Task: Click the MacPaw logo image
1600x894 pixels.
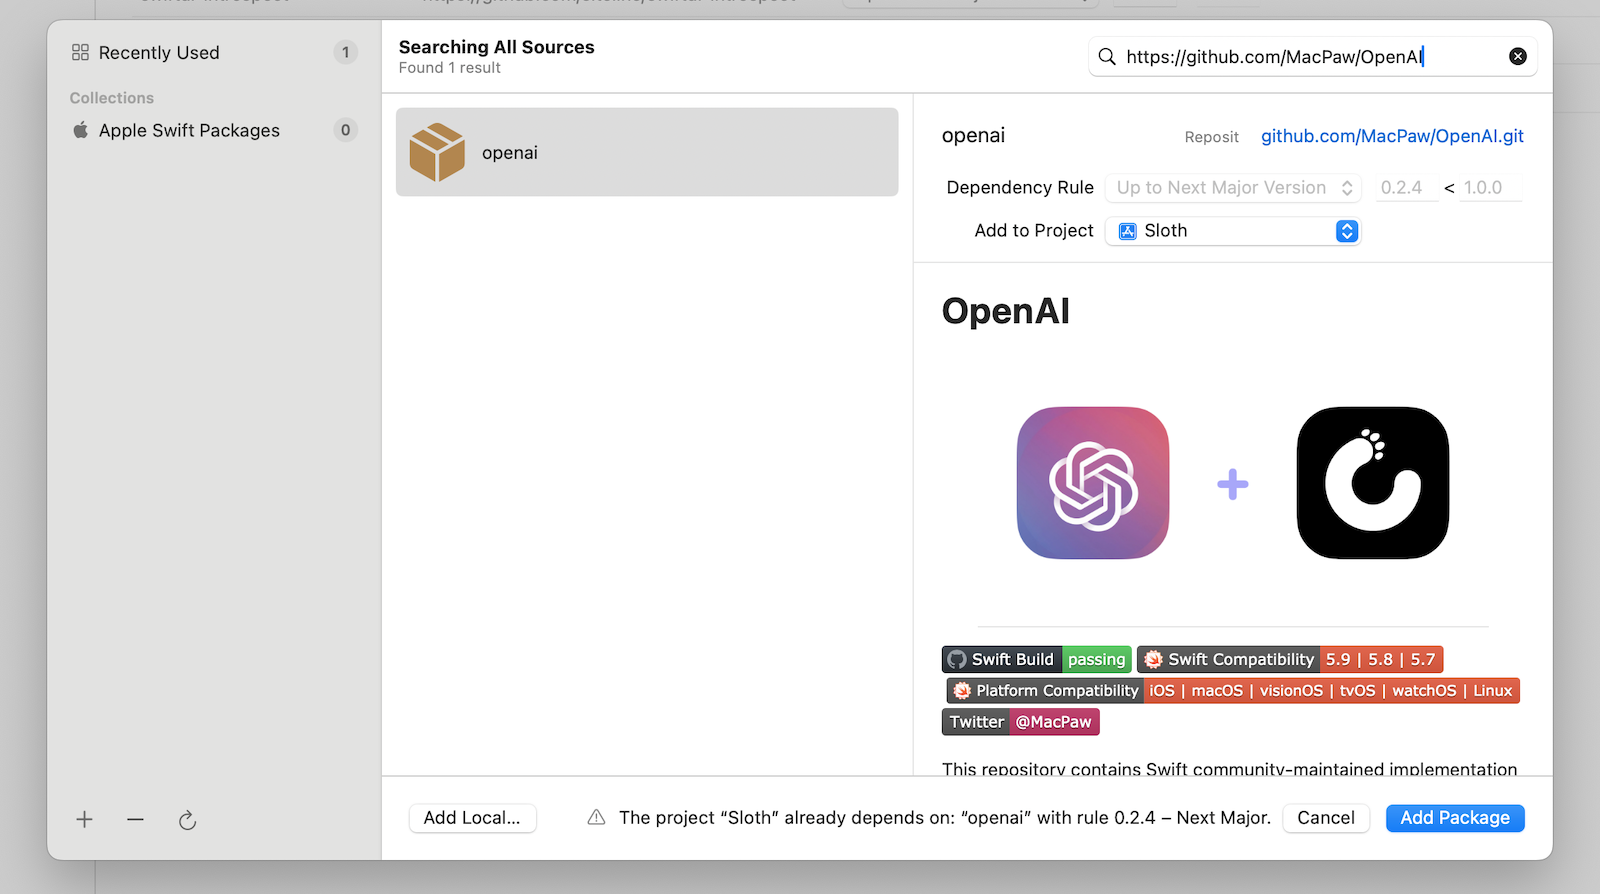Action: 1373,483
